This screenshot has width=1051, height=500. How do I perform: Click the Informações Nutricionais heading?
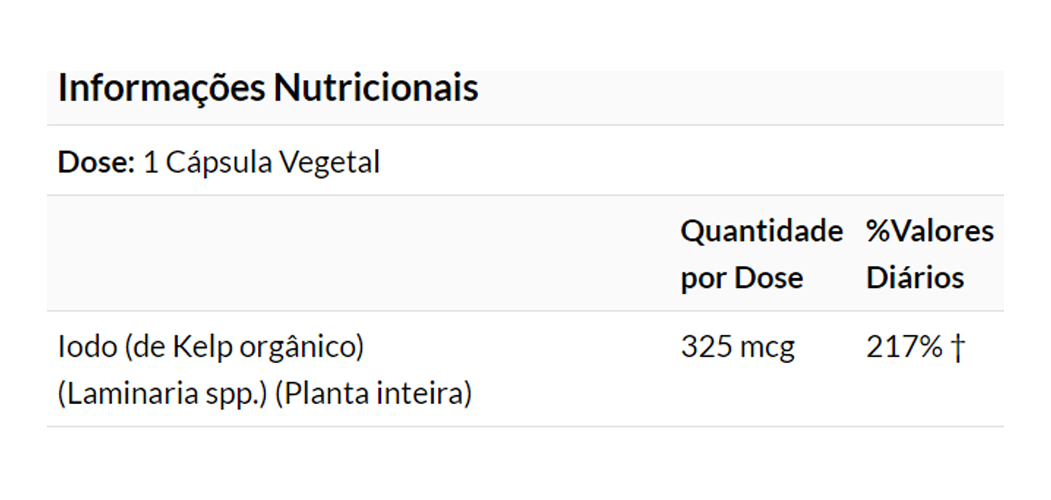tap(268, 88)
